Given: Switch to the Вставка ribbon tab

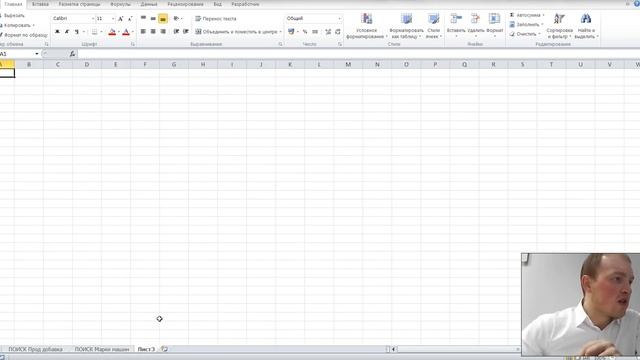Looking at the screenshot, I should pos(40,4).
